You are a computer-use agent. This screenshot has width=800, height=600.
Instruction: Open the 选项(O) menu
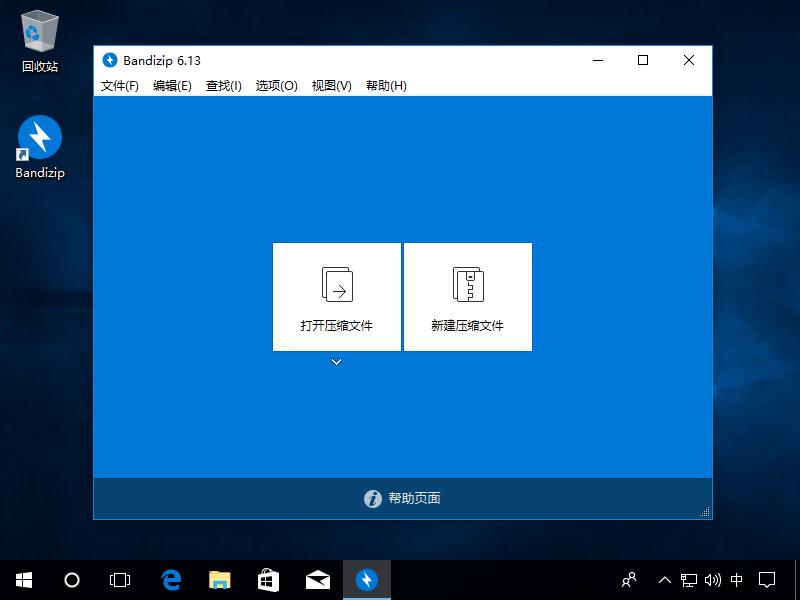click(278, 86)
